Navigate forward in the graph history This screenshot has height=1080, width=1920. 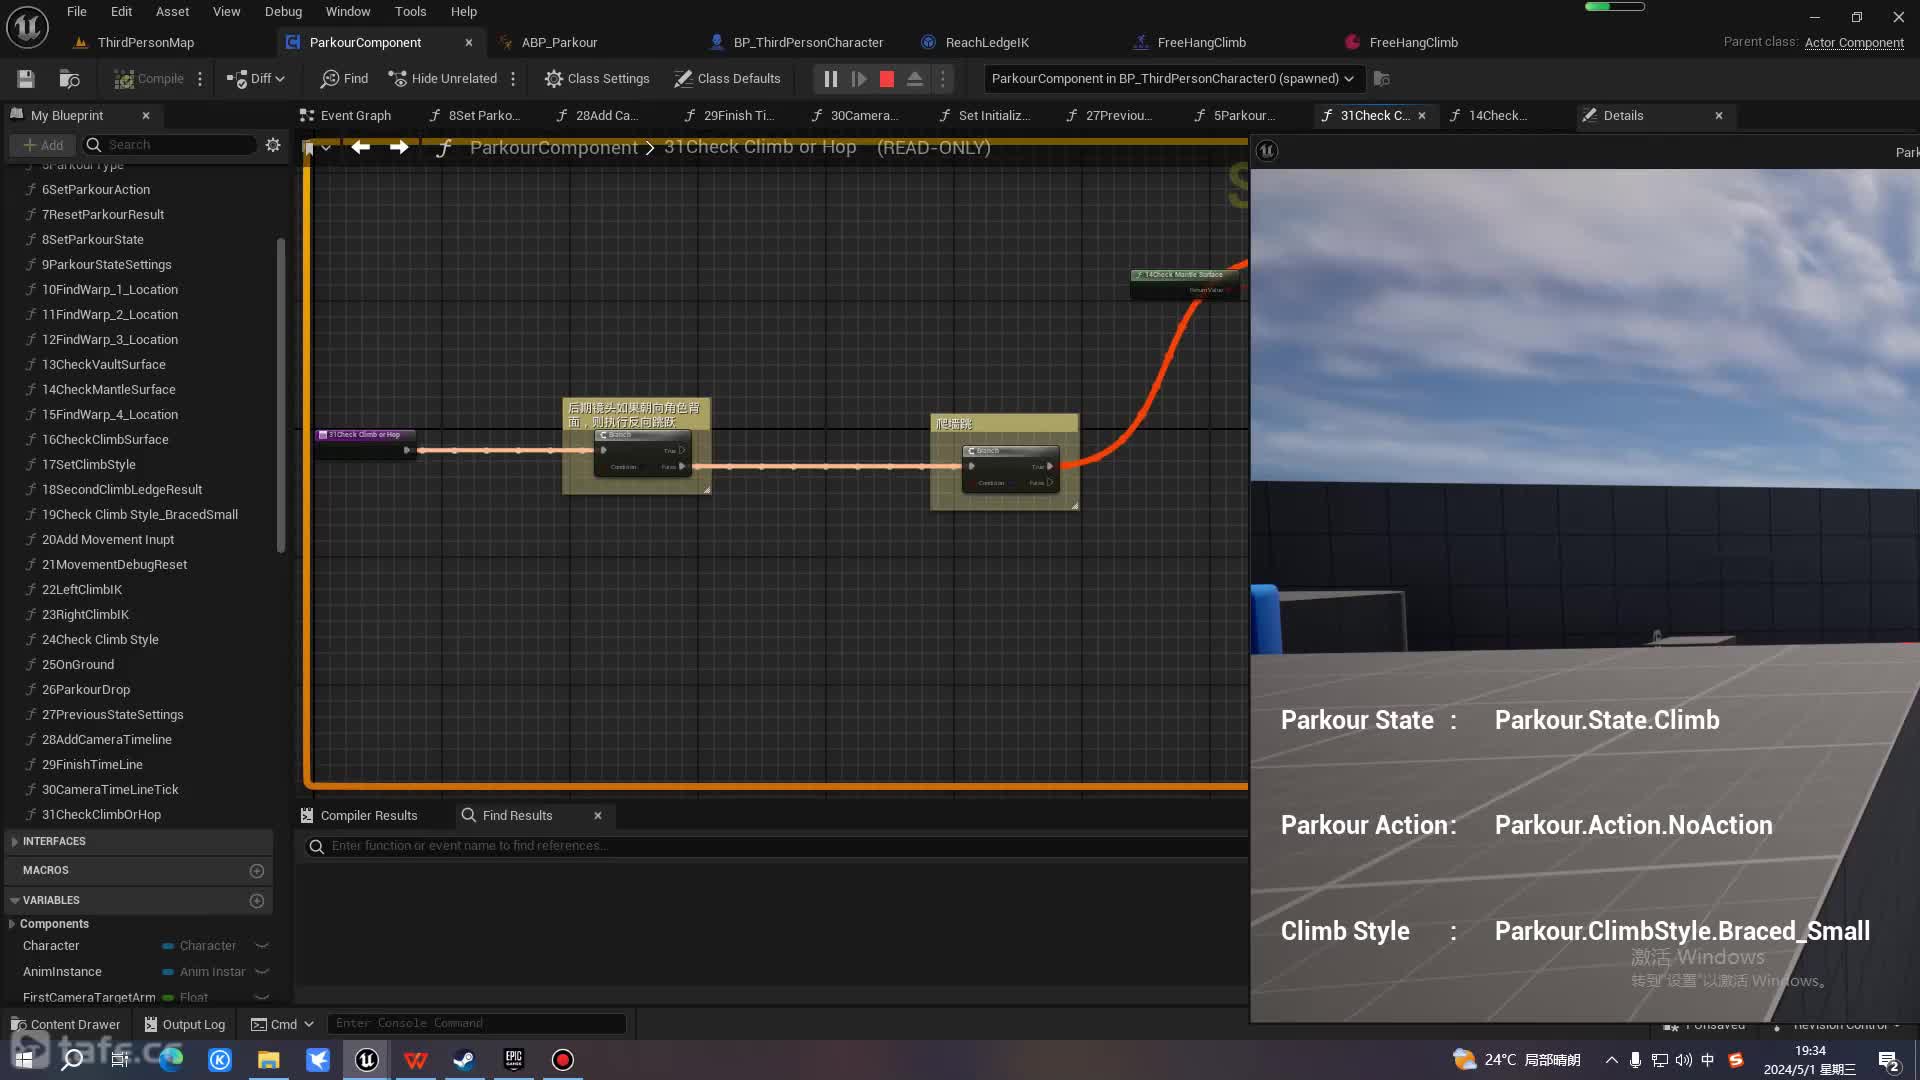point(399,147)
